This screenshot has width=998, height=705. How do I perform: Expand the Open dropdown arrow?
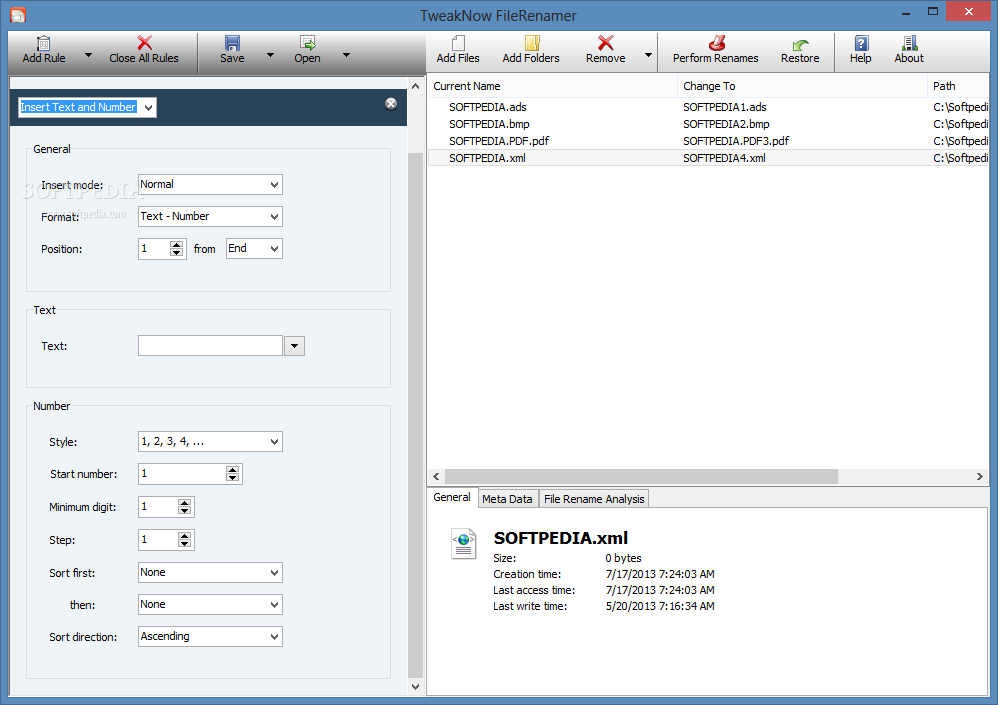point(346,55)
